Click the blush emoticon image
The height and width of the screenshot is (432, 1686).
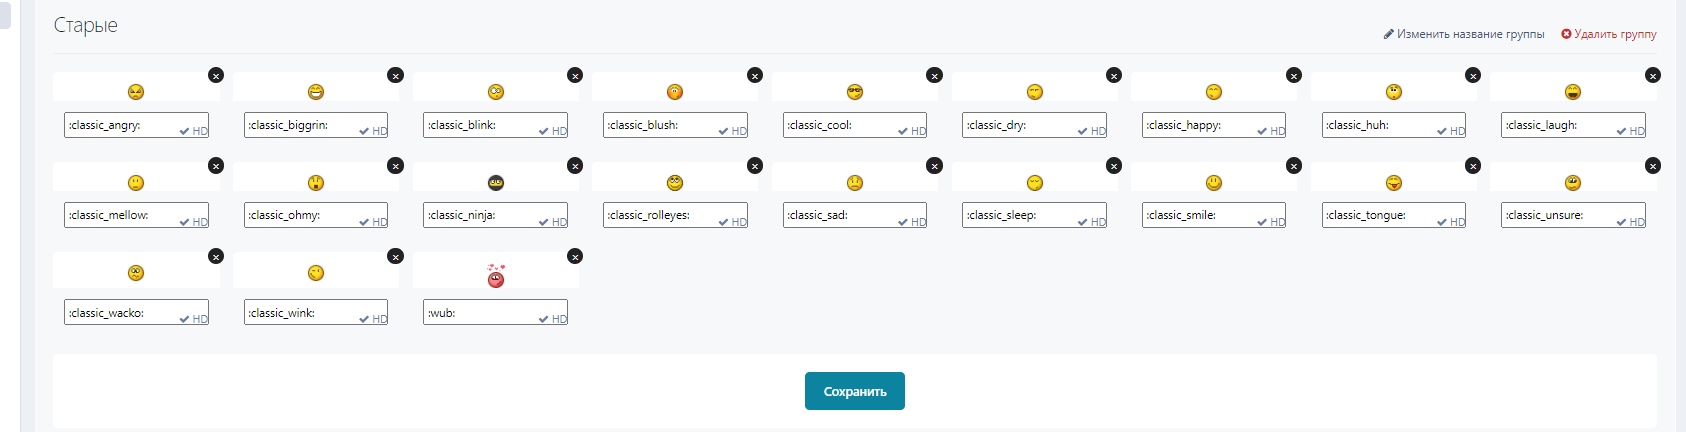click(x=675, y=92)
